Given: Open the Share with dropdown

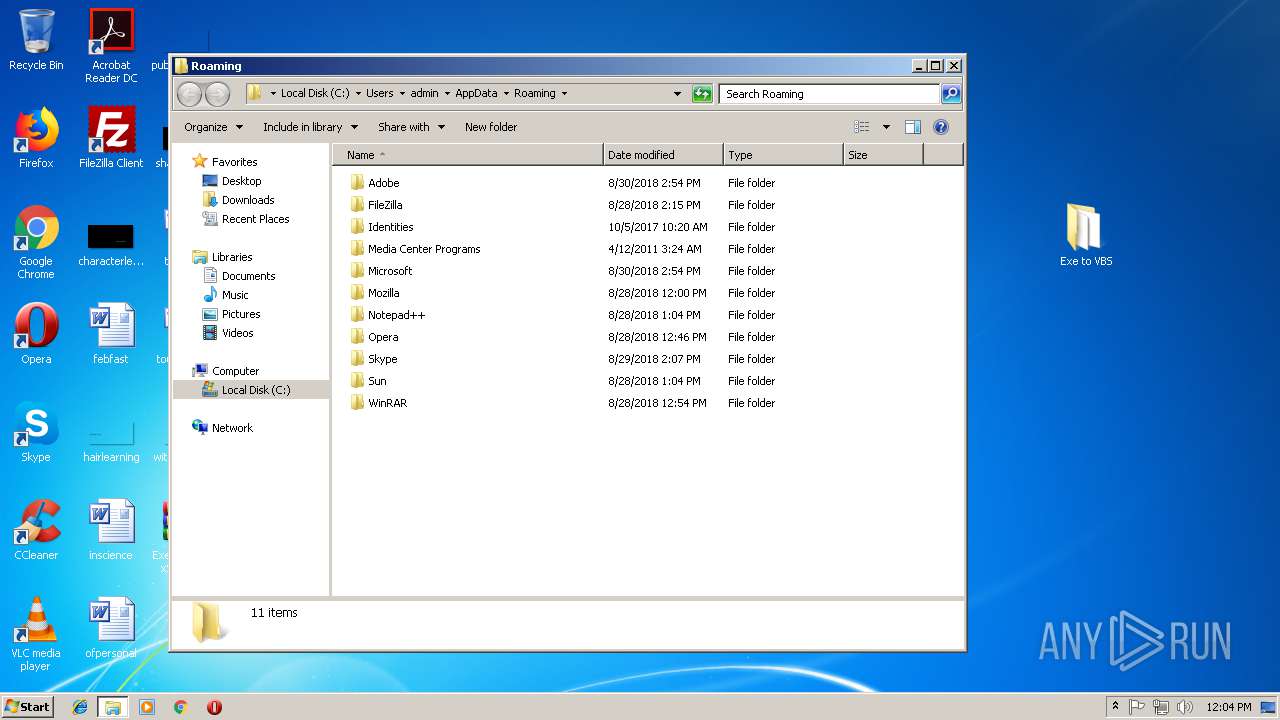Looking at the screenshot, I should 411,127.
